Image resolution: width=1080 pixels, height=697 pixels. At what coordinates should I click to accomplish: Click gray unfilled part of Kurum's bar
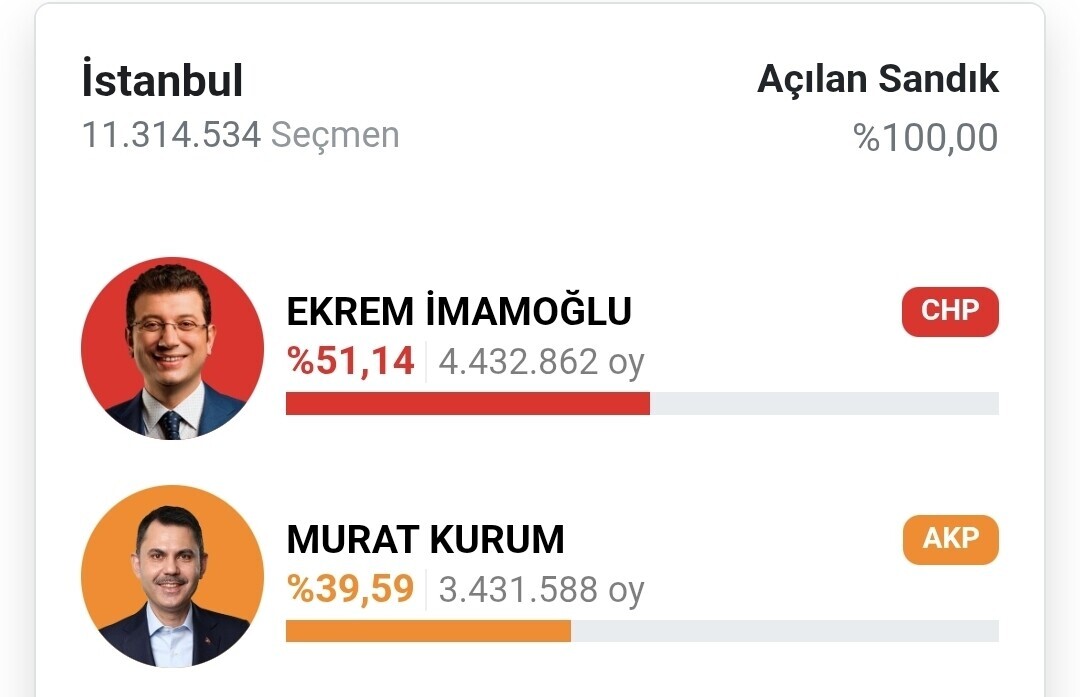point(784,631)
